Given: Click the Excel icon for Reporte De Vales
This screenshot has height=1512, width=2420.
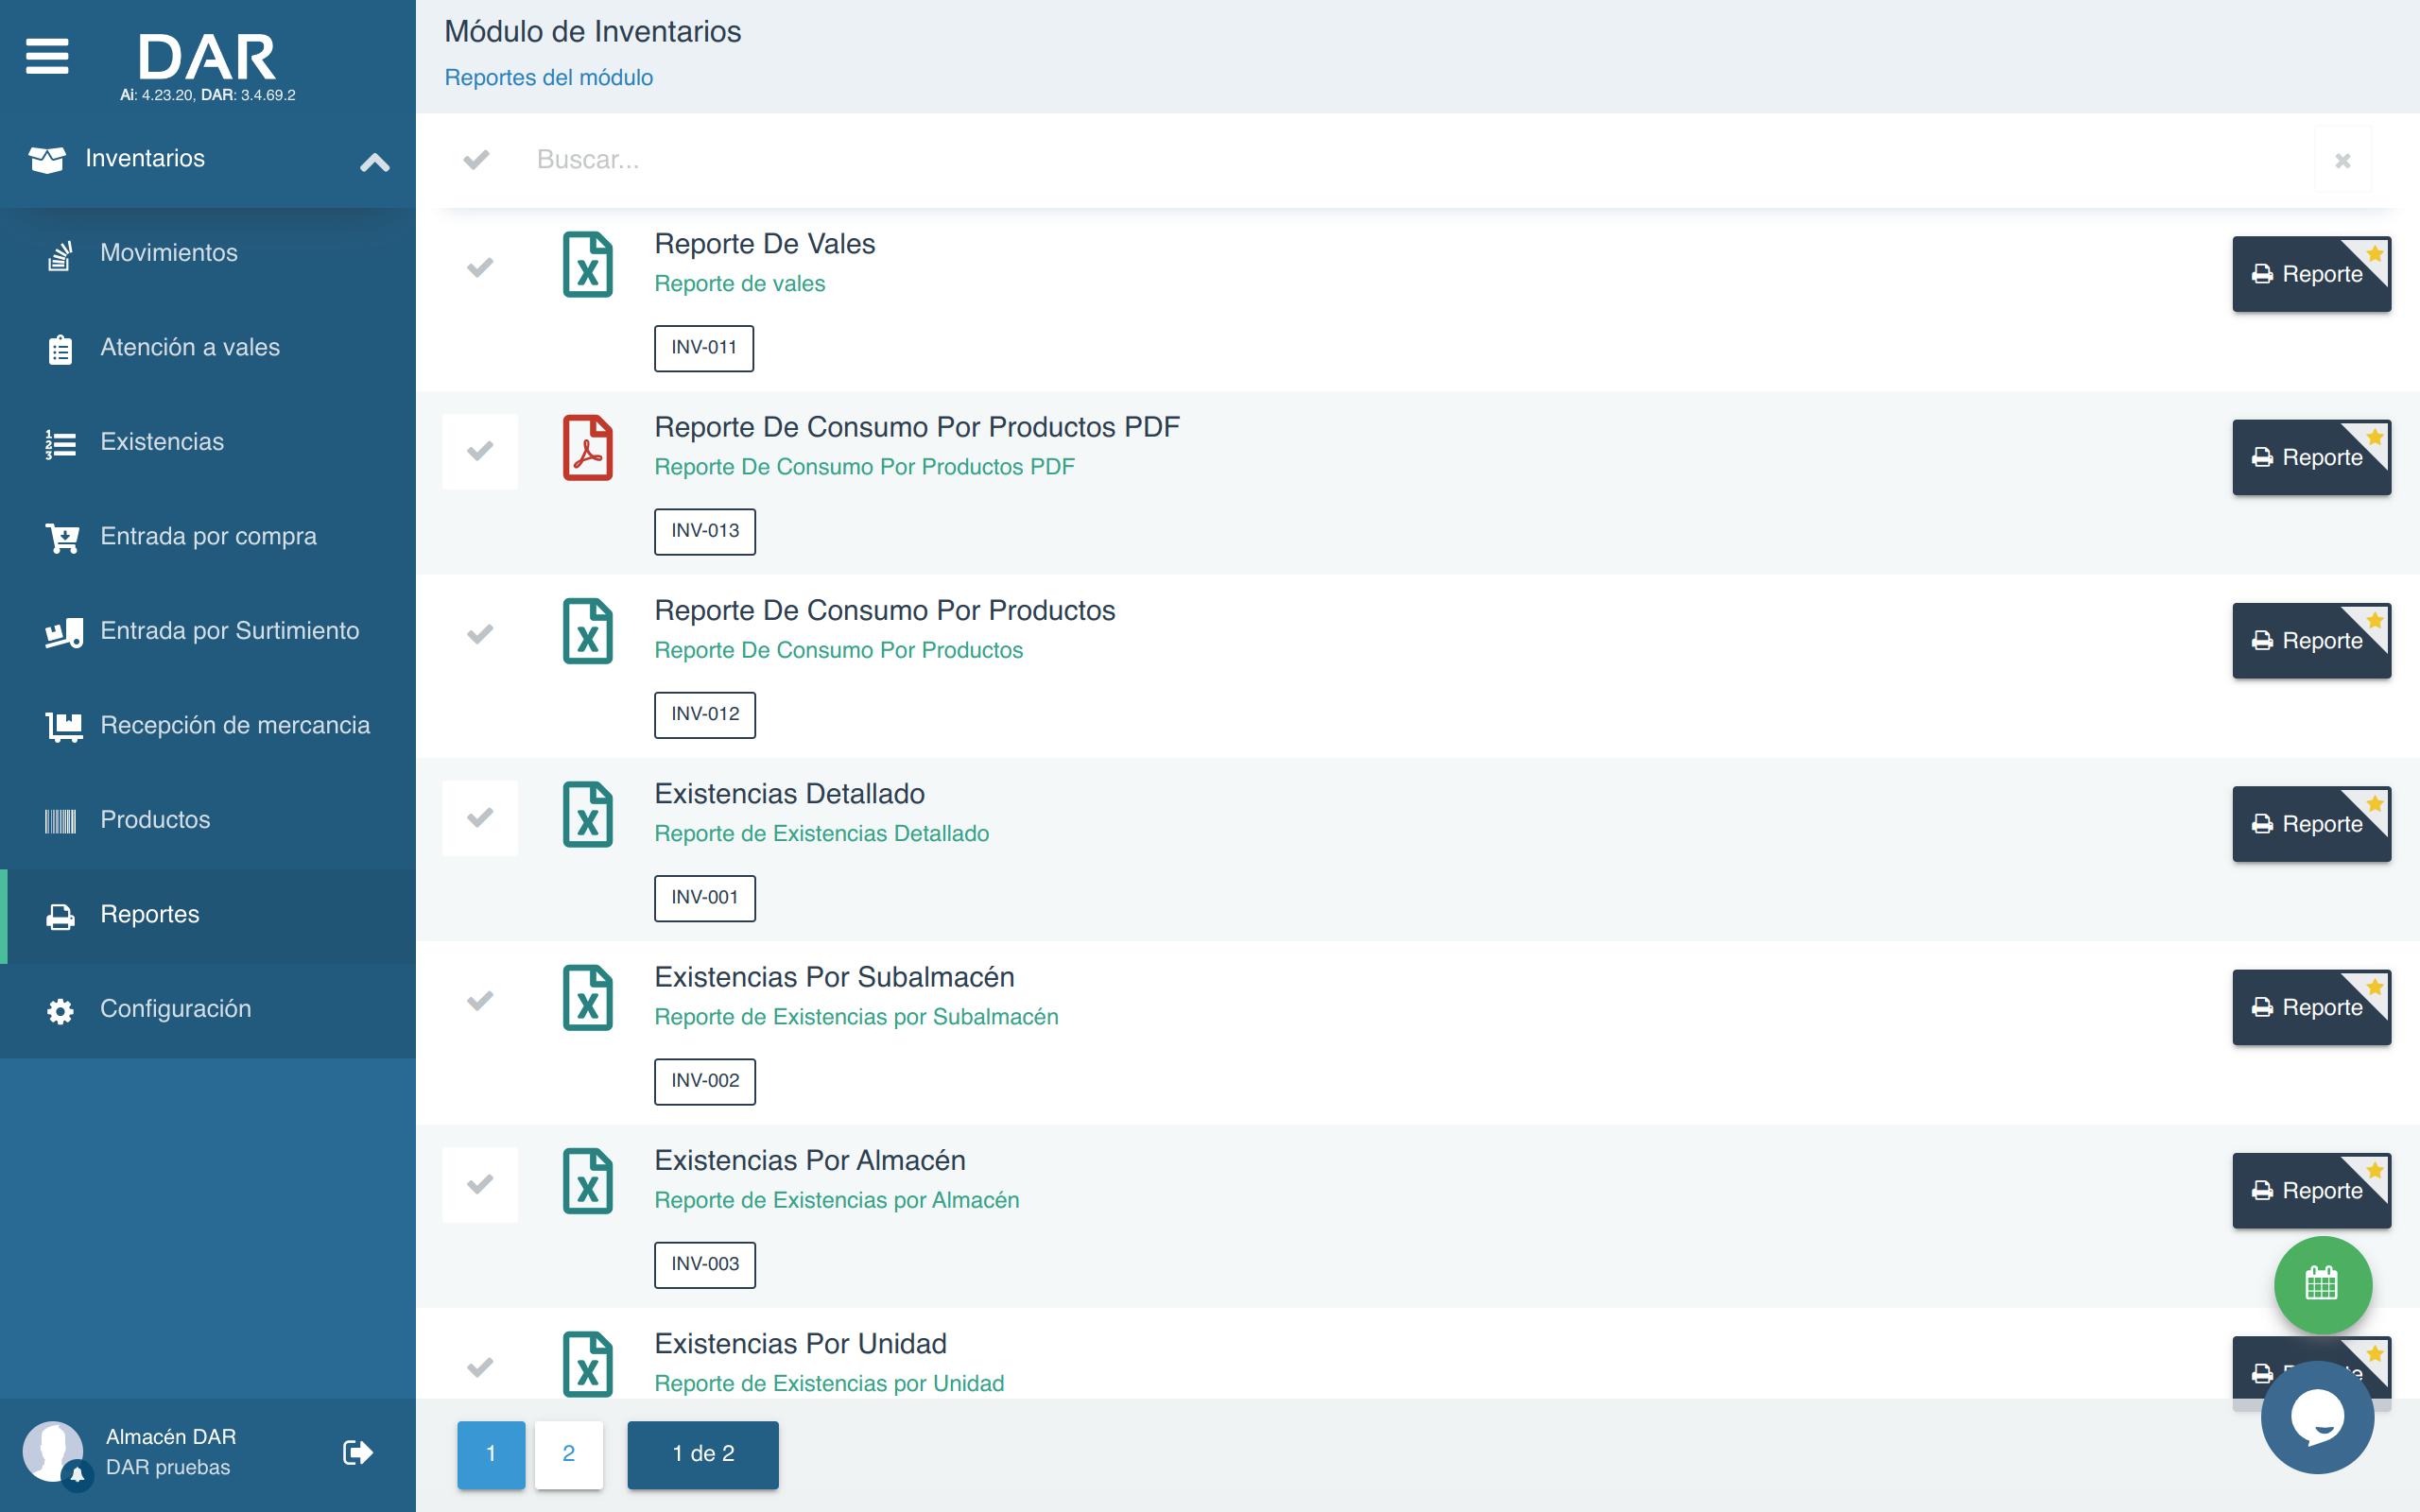Looking at the screenshot, I should coord(587,265).
